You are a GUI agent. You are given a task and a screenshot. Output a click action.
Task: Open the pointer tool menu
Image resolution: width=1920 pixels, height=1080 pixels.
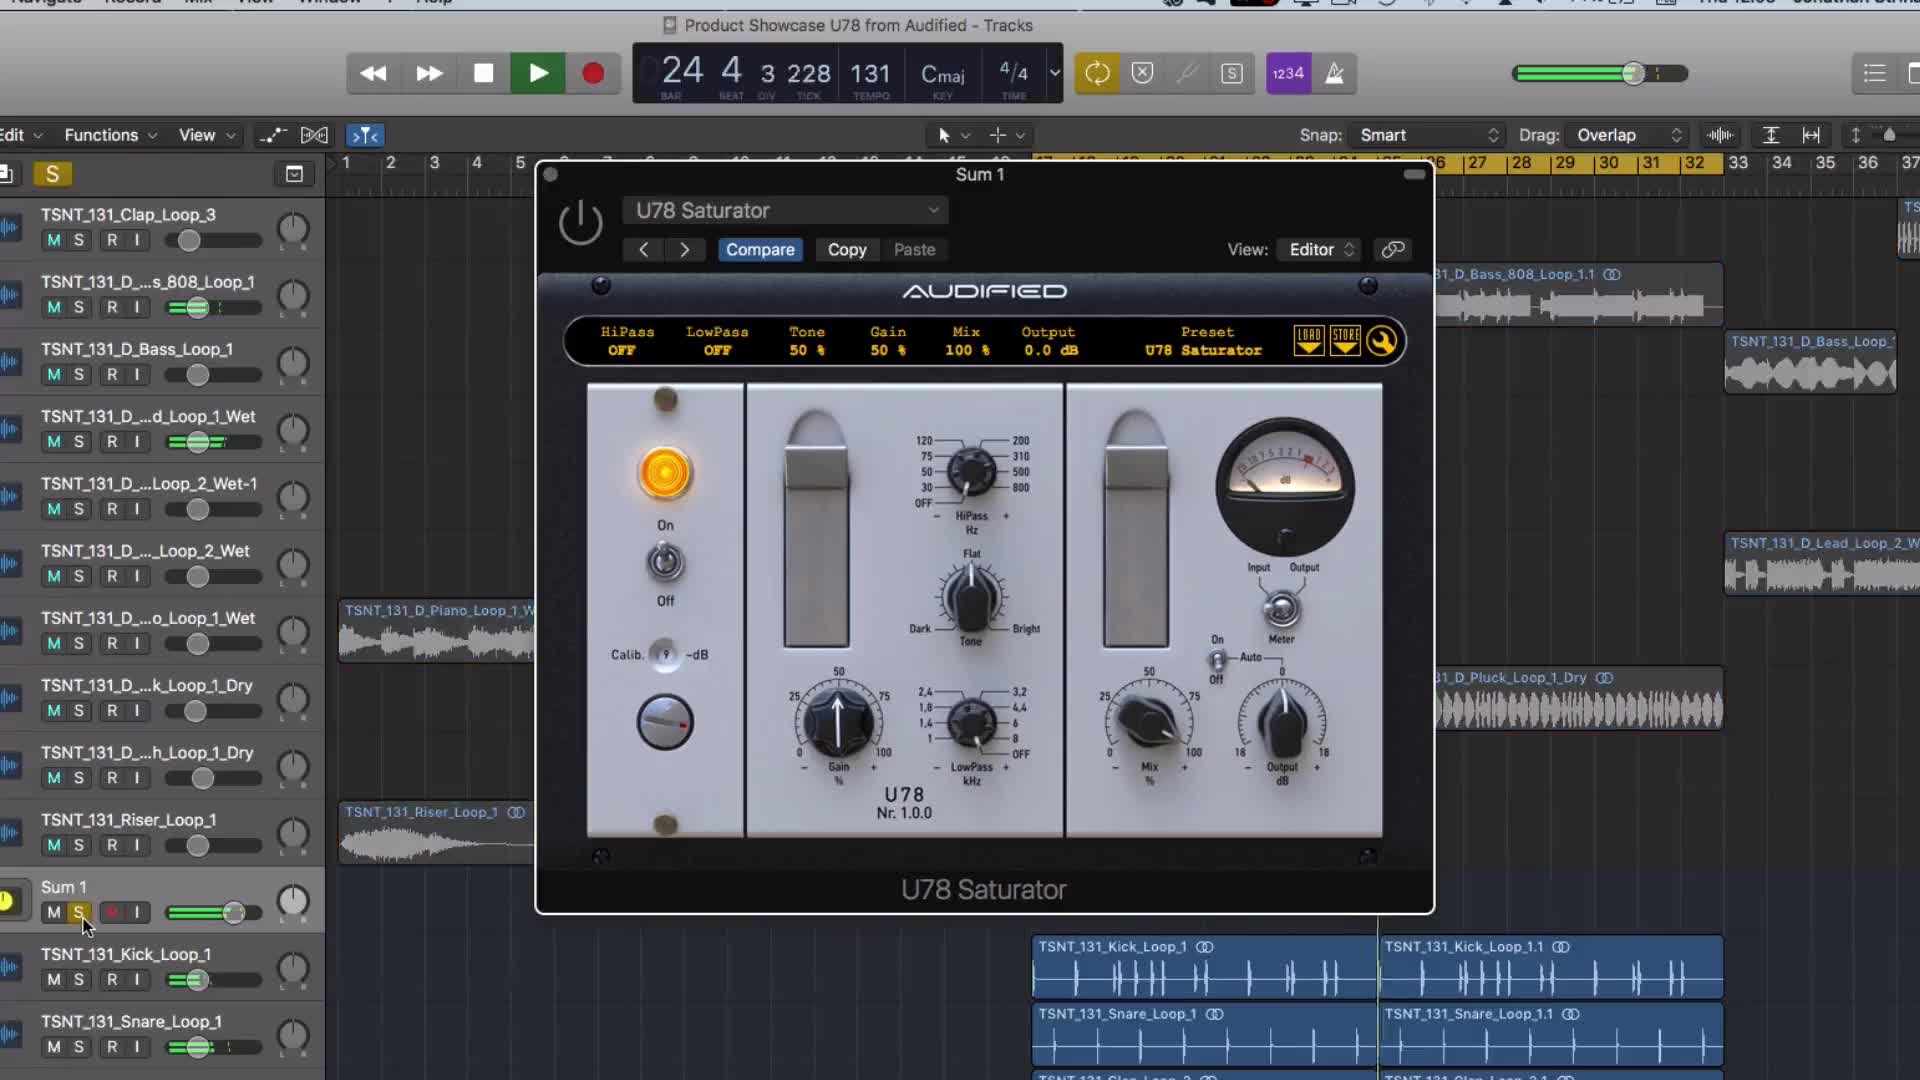[x=953, y=135]
